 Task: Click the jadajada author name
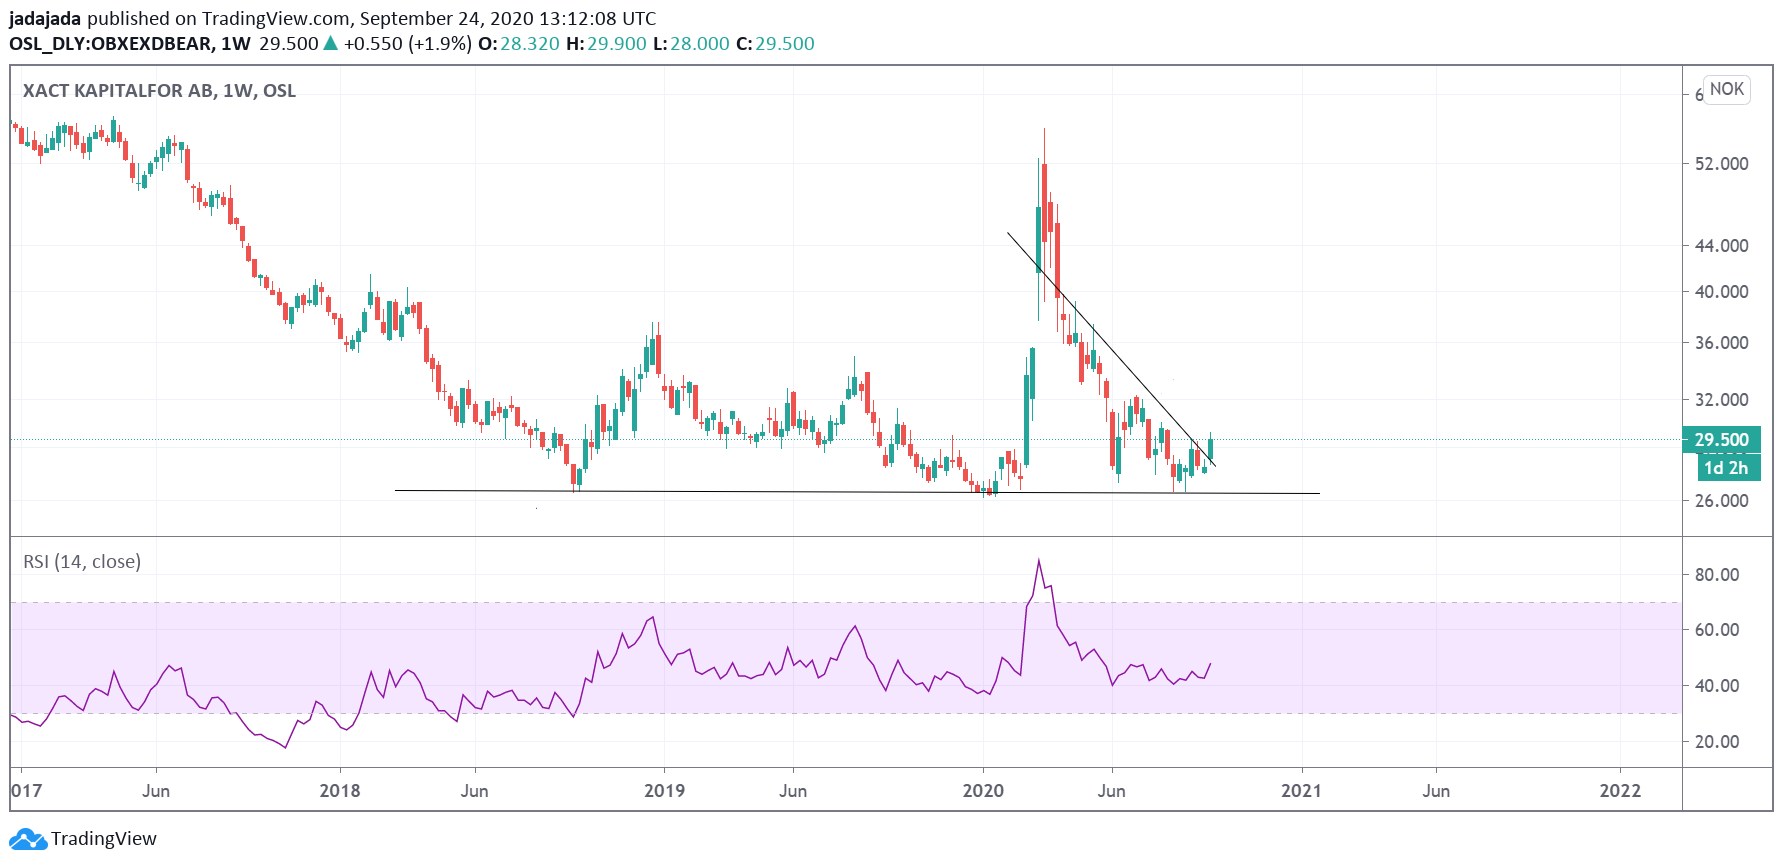(x=45, y=19)
